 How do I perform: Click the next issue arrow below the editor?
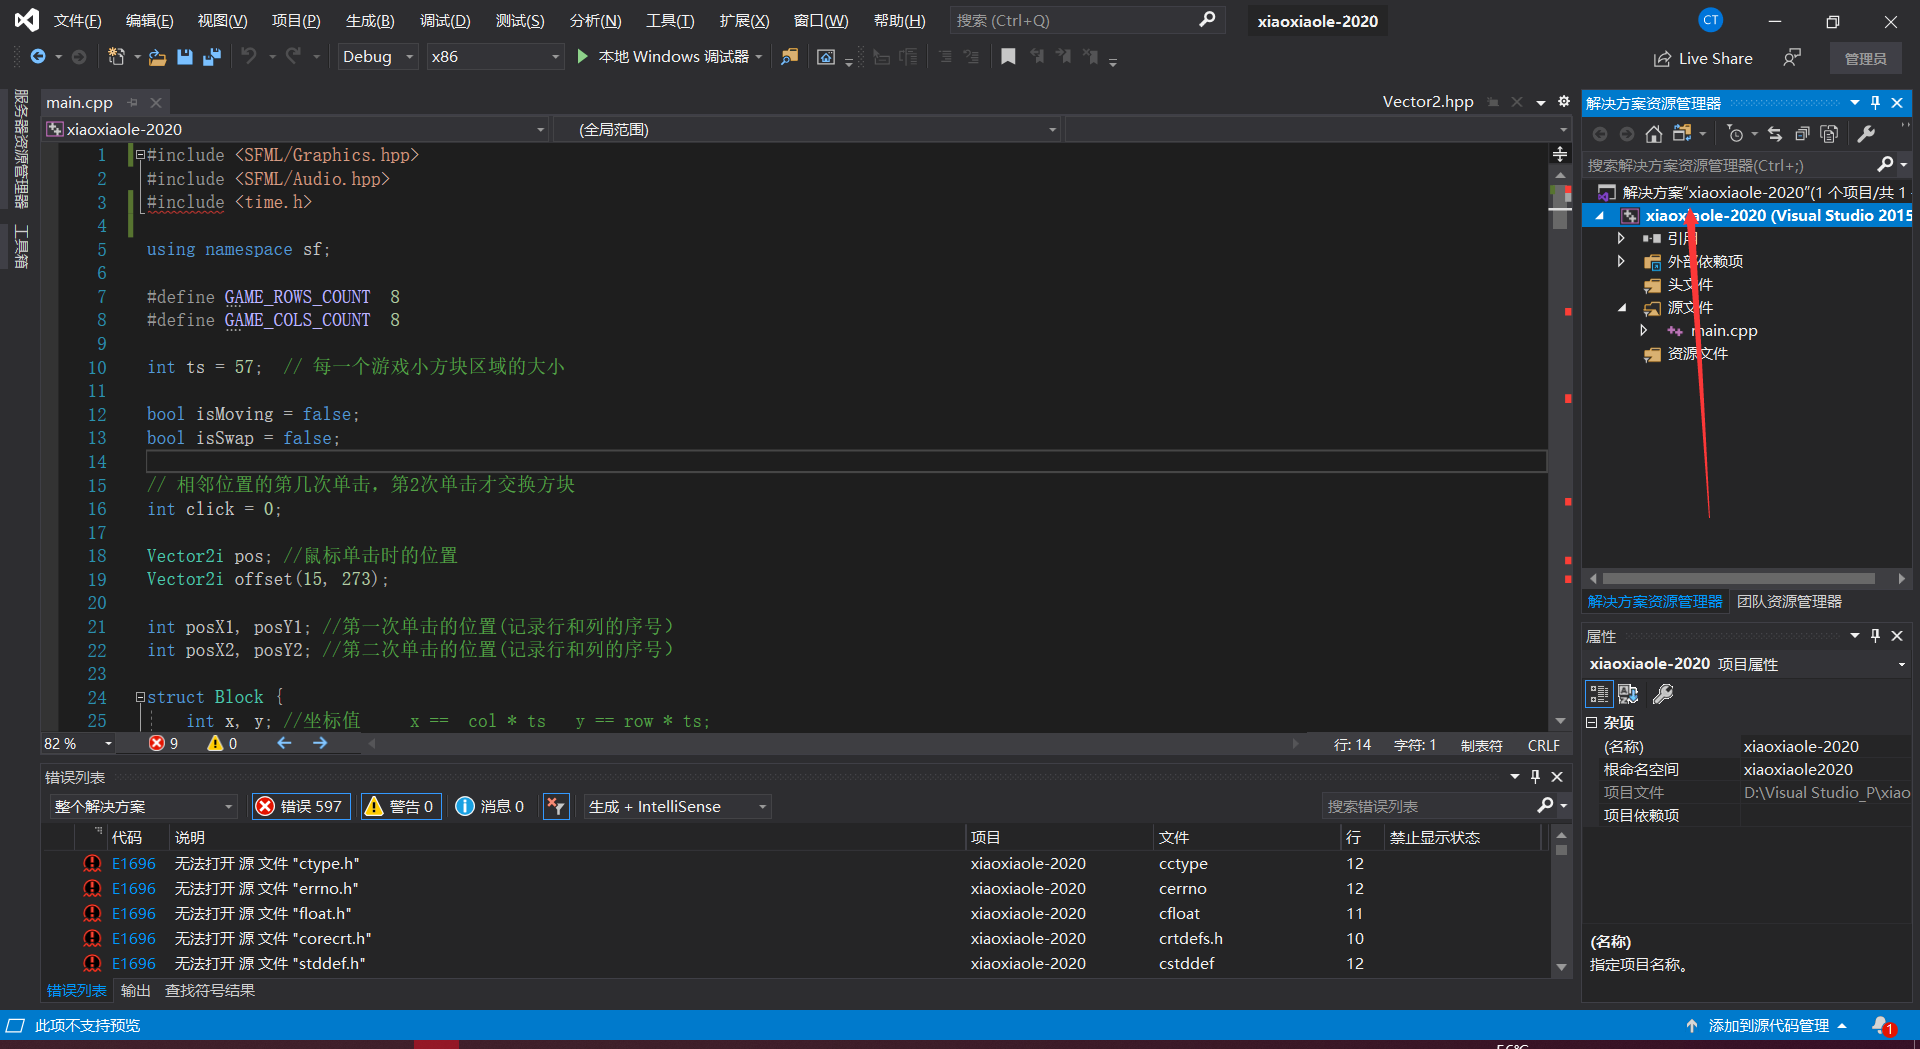click(x=320, y=743)
